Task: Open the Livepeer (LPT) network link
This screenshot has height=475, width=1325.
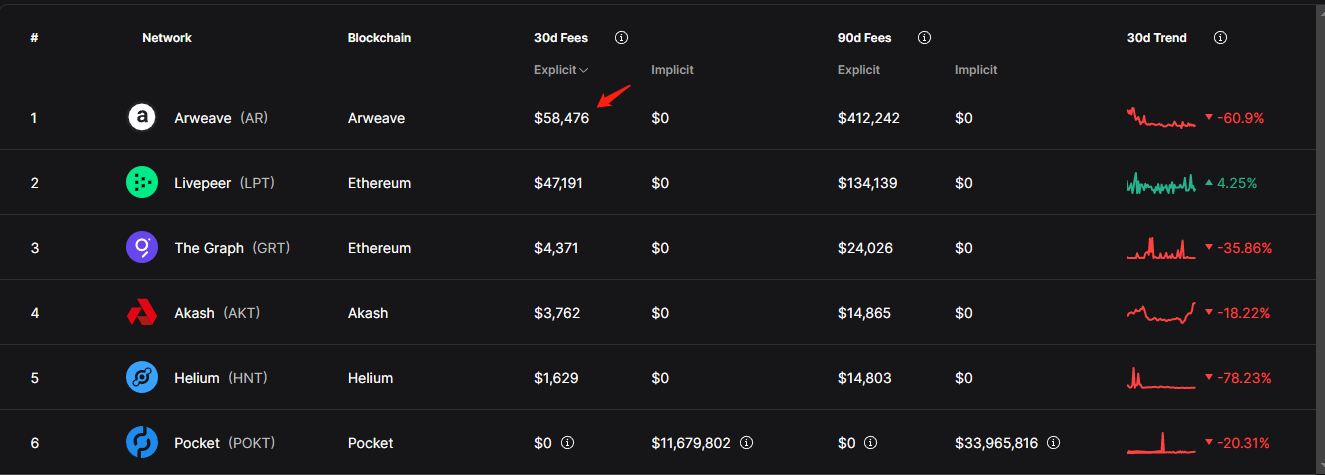Action: [224, 183]
